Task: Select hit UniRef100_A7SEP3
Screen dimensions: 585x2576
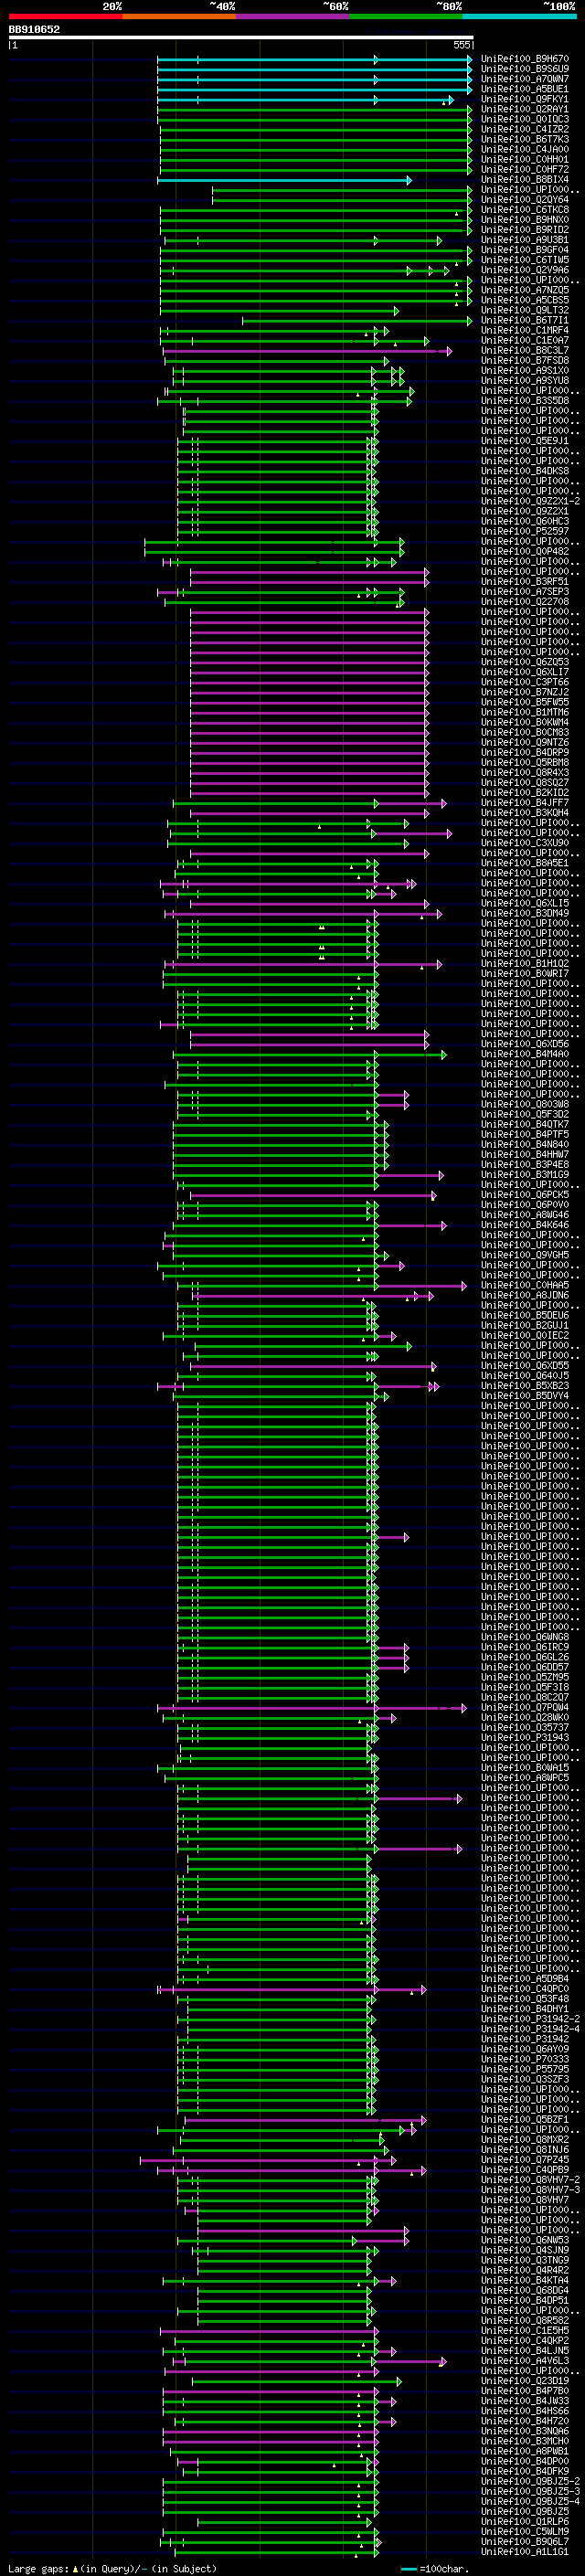Action: 525,592
